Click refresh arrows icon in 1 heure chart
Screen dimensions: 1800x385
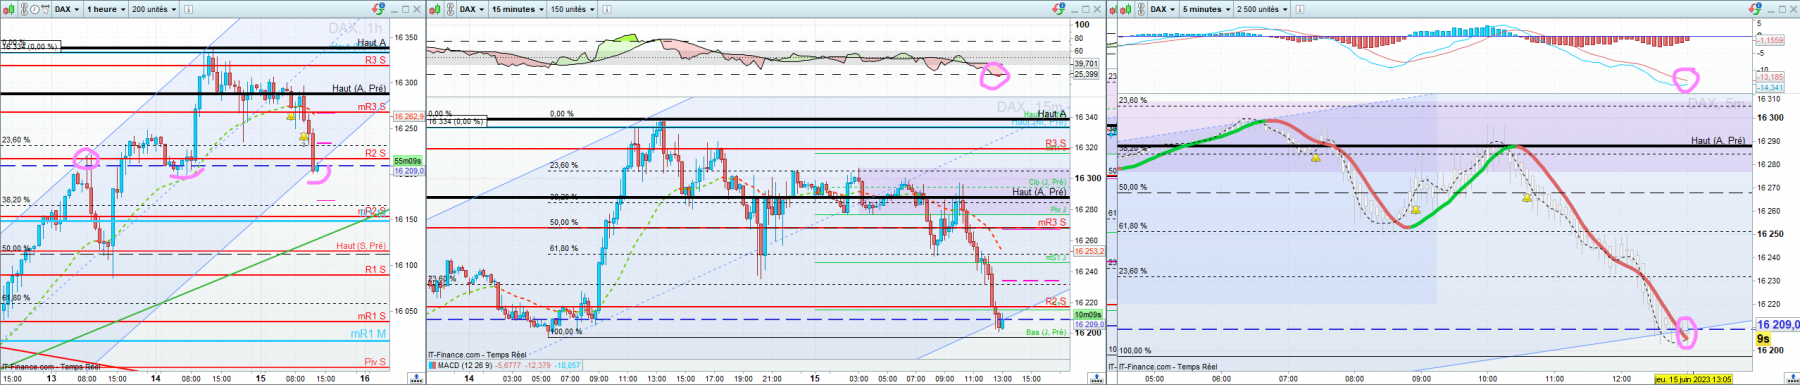click(x=378, y=9)
